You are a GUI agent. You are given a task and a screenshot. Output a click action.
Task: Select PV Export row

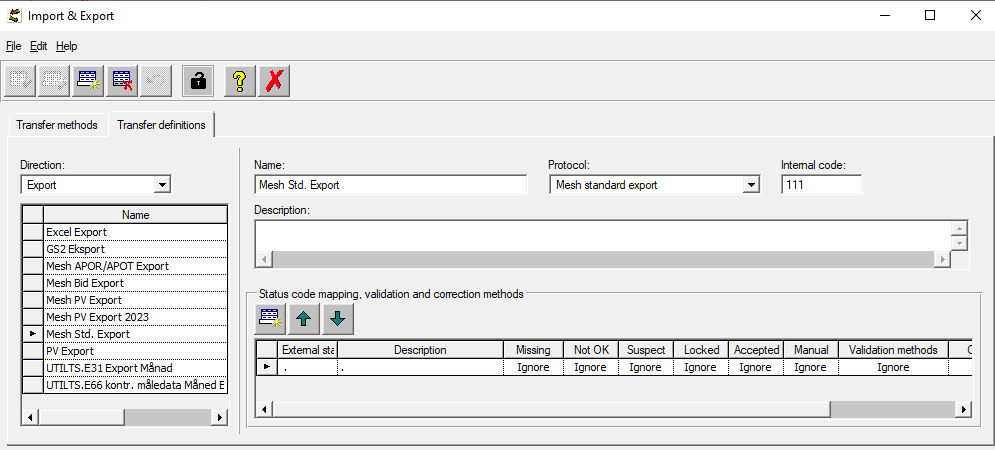pos(135,351)
